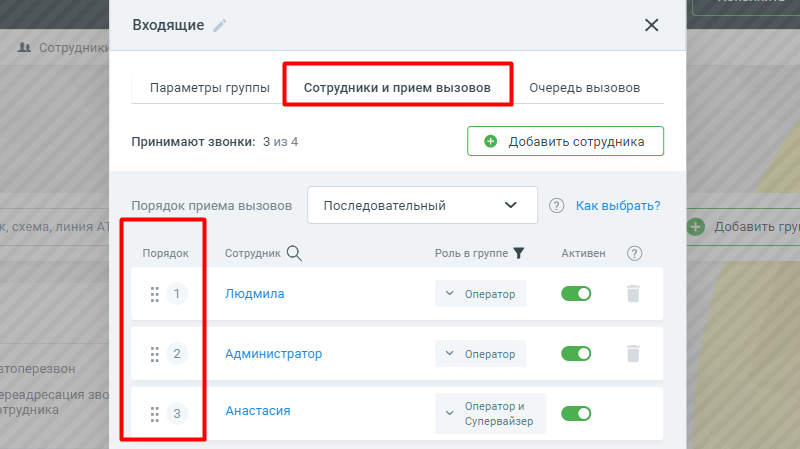Click order number 1 badge
The height and width of the screenshot is (449, 800).
pyautogui.click(x=177, y=294)
